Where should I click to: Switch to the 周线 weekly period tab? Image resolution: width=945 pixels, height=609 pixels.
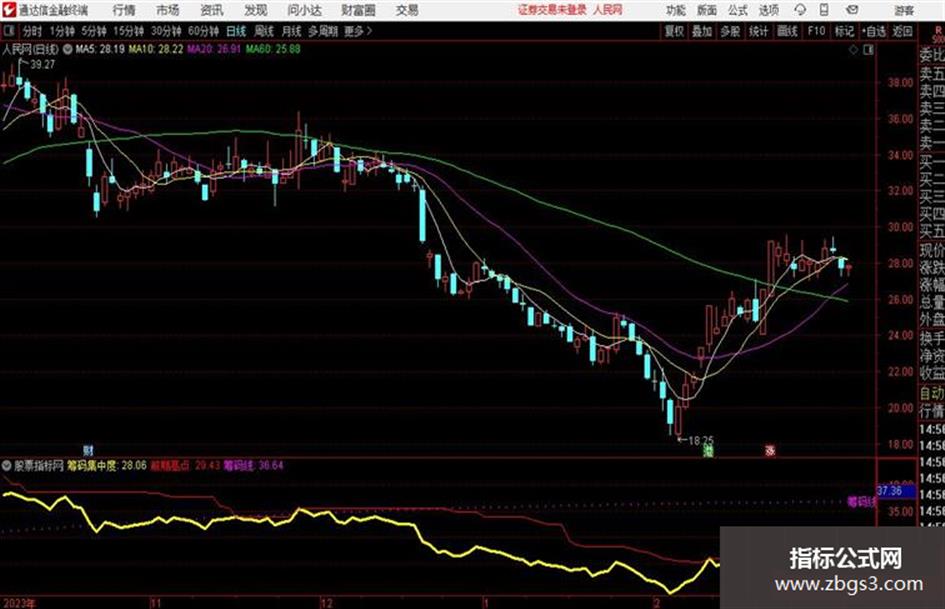[264, 31]
